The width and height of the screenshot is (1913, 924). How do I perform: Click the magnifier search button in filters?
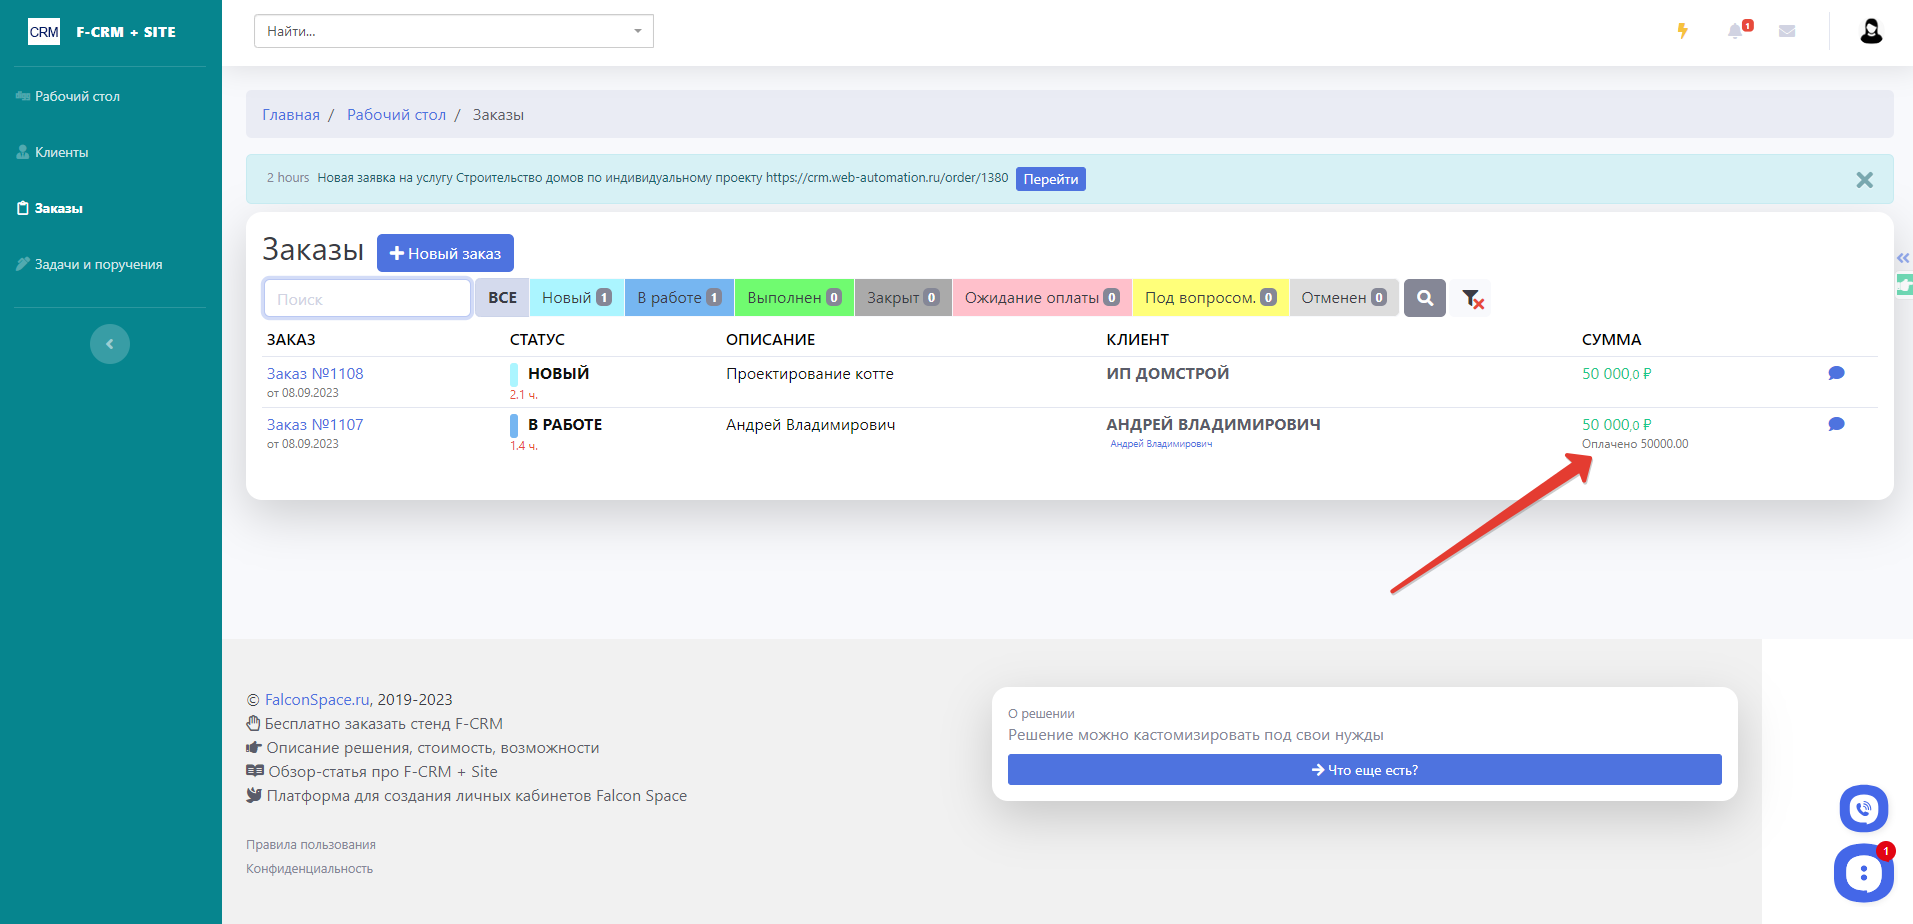point(1425,298)
